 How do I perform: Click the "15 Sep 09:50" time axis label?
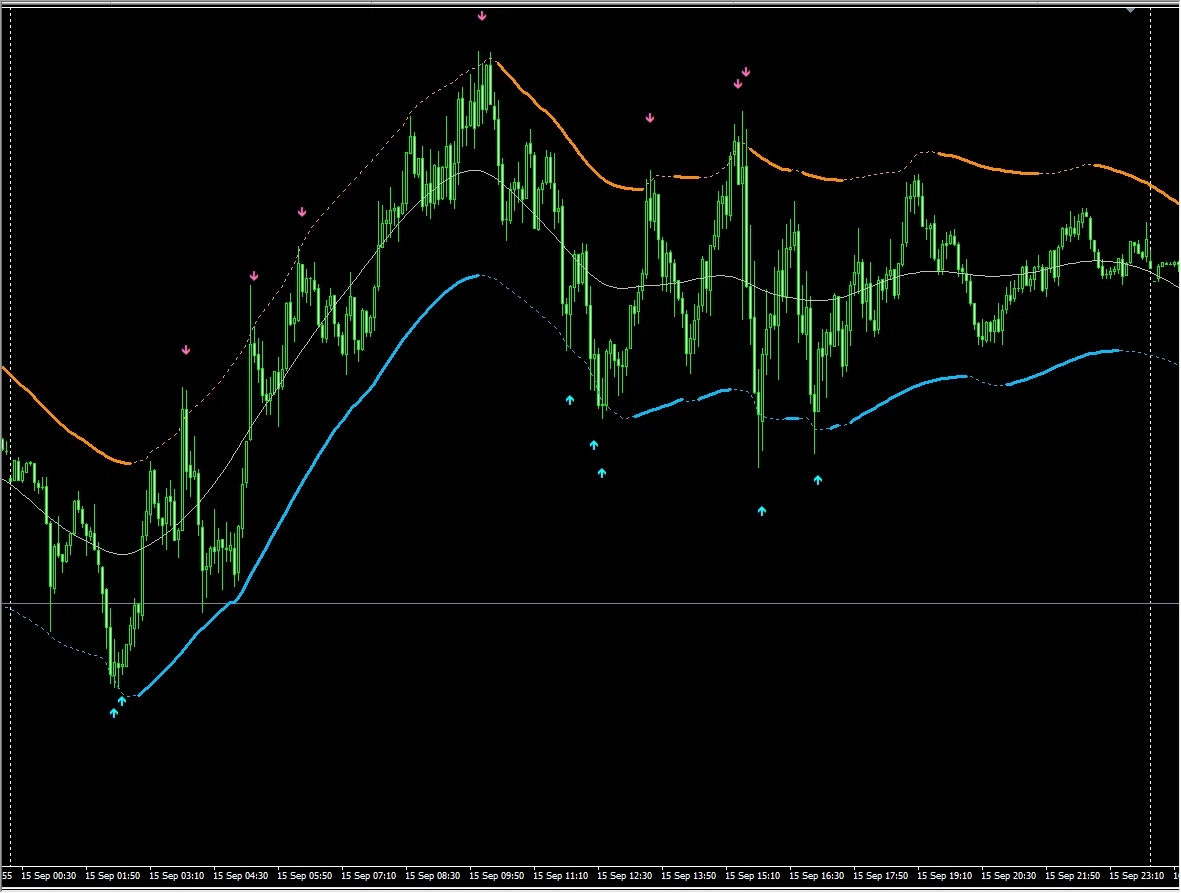coord(497,876)
